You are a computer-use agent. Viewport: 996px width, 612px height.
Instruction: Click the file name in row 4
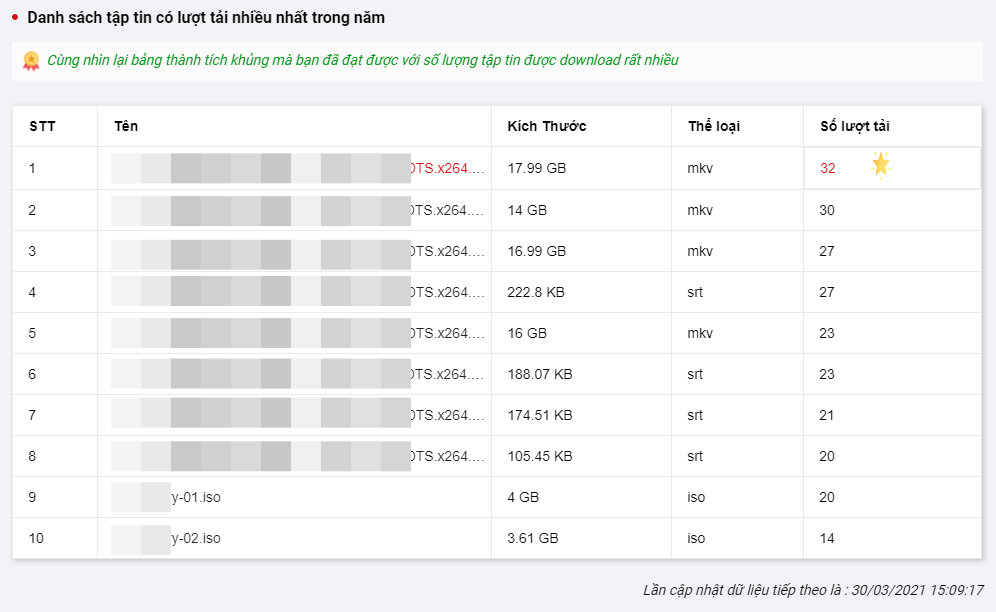[447, 292]
